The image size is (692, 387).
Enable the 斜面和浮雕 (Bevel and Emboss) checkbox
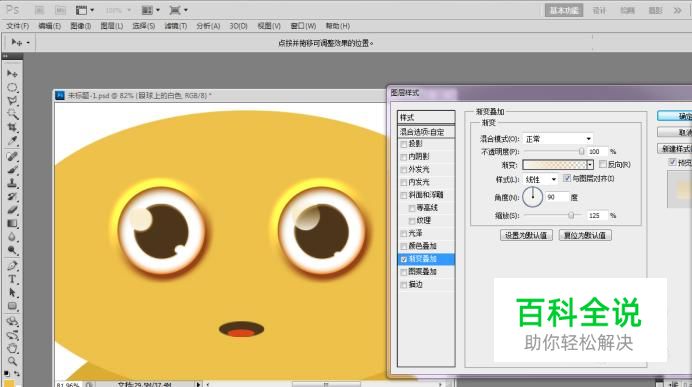coord(403,195)
